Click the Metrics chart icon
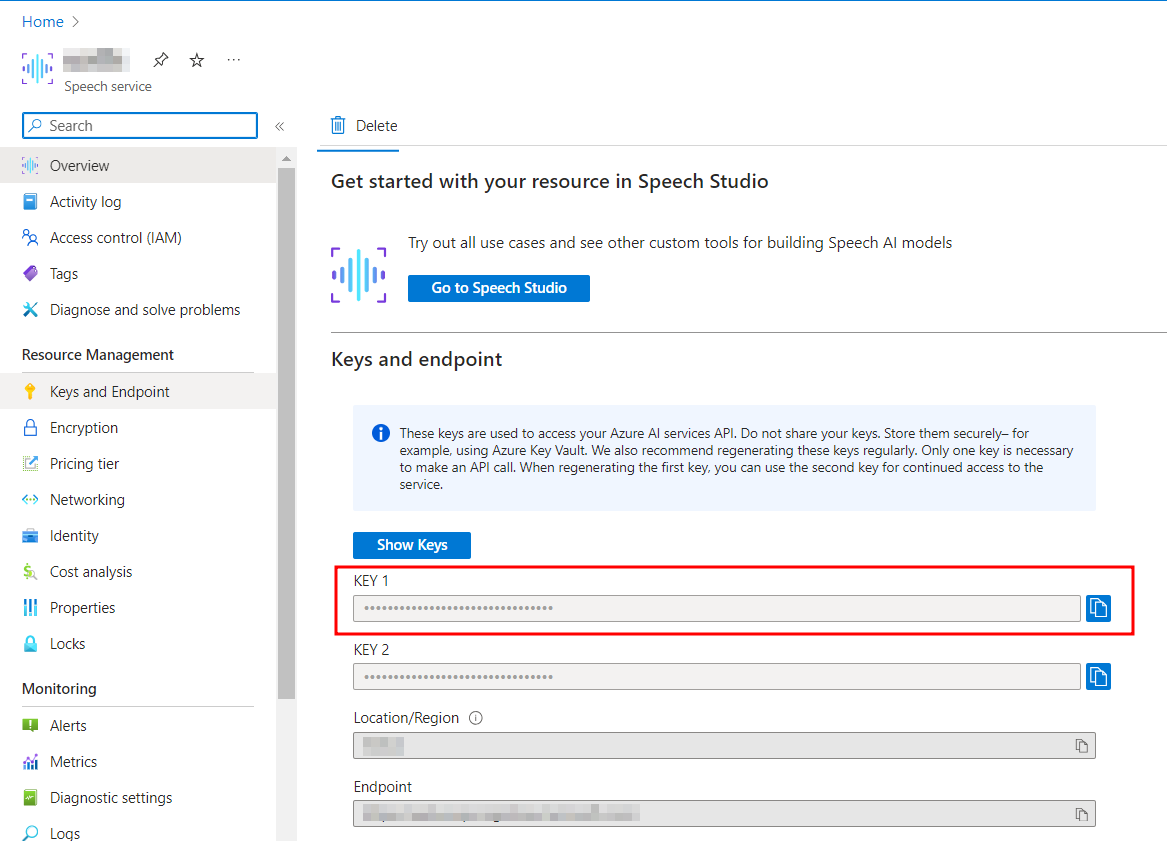The height and width of the screenshot is (841, 1167). click(x=31, y=761)
